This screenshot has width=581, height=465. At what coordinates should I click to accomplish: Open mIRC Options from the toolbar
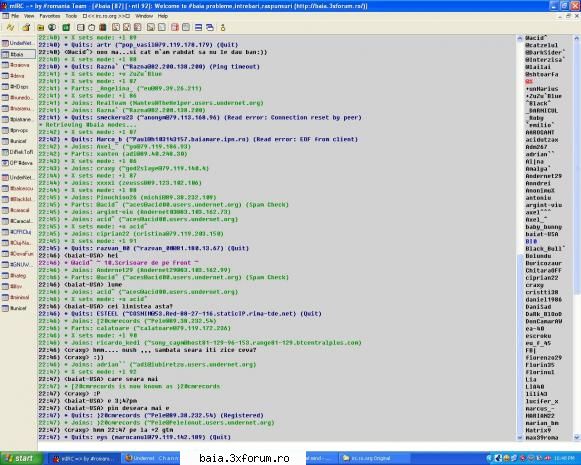[x=26, y=27]
